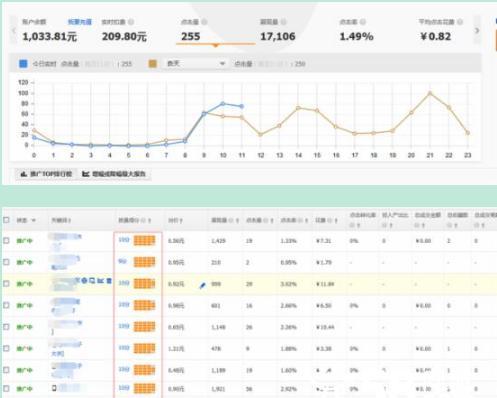Open the info icon beside the 17,106 impressions label
Screen dimensions: 497x398
(283, 22)
